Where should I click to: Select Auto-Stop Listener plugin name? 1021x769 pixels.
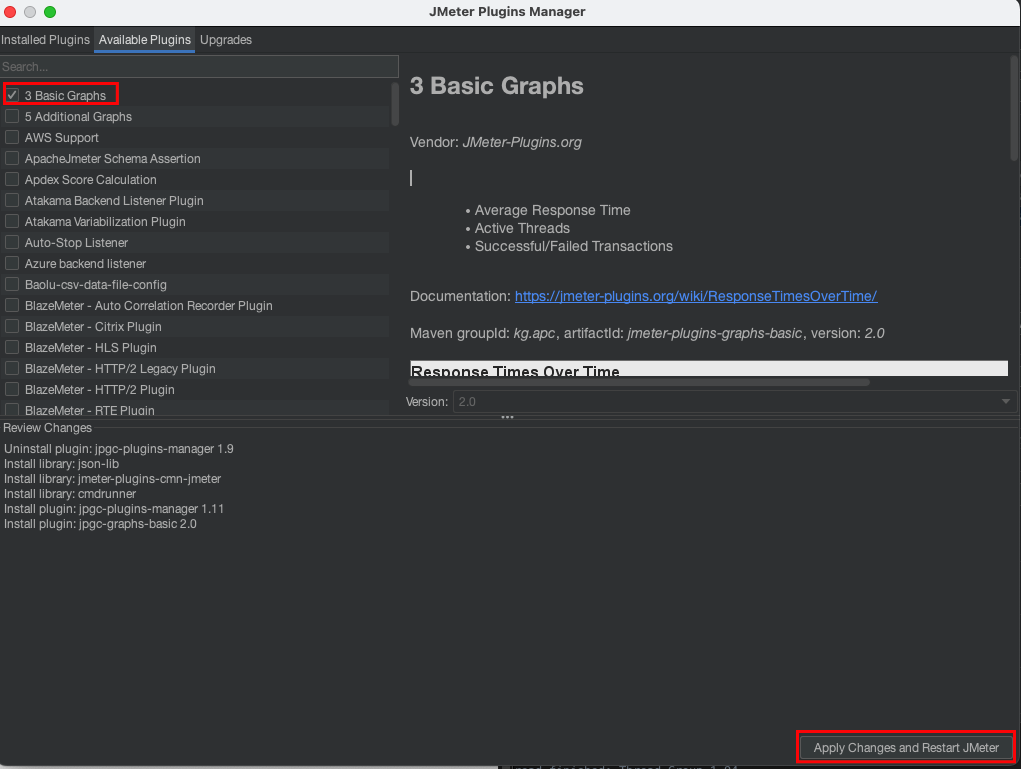click(x=76, y=243)
